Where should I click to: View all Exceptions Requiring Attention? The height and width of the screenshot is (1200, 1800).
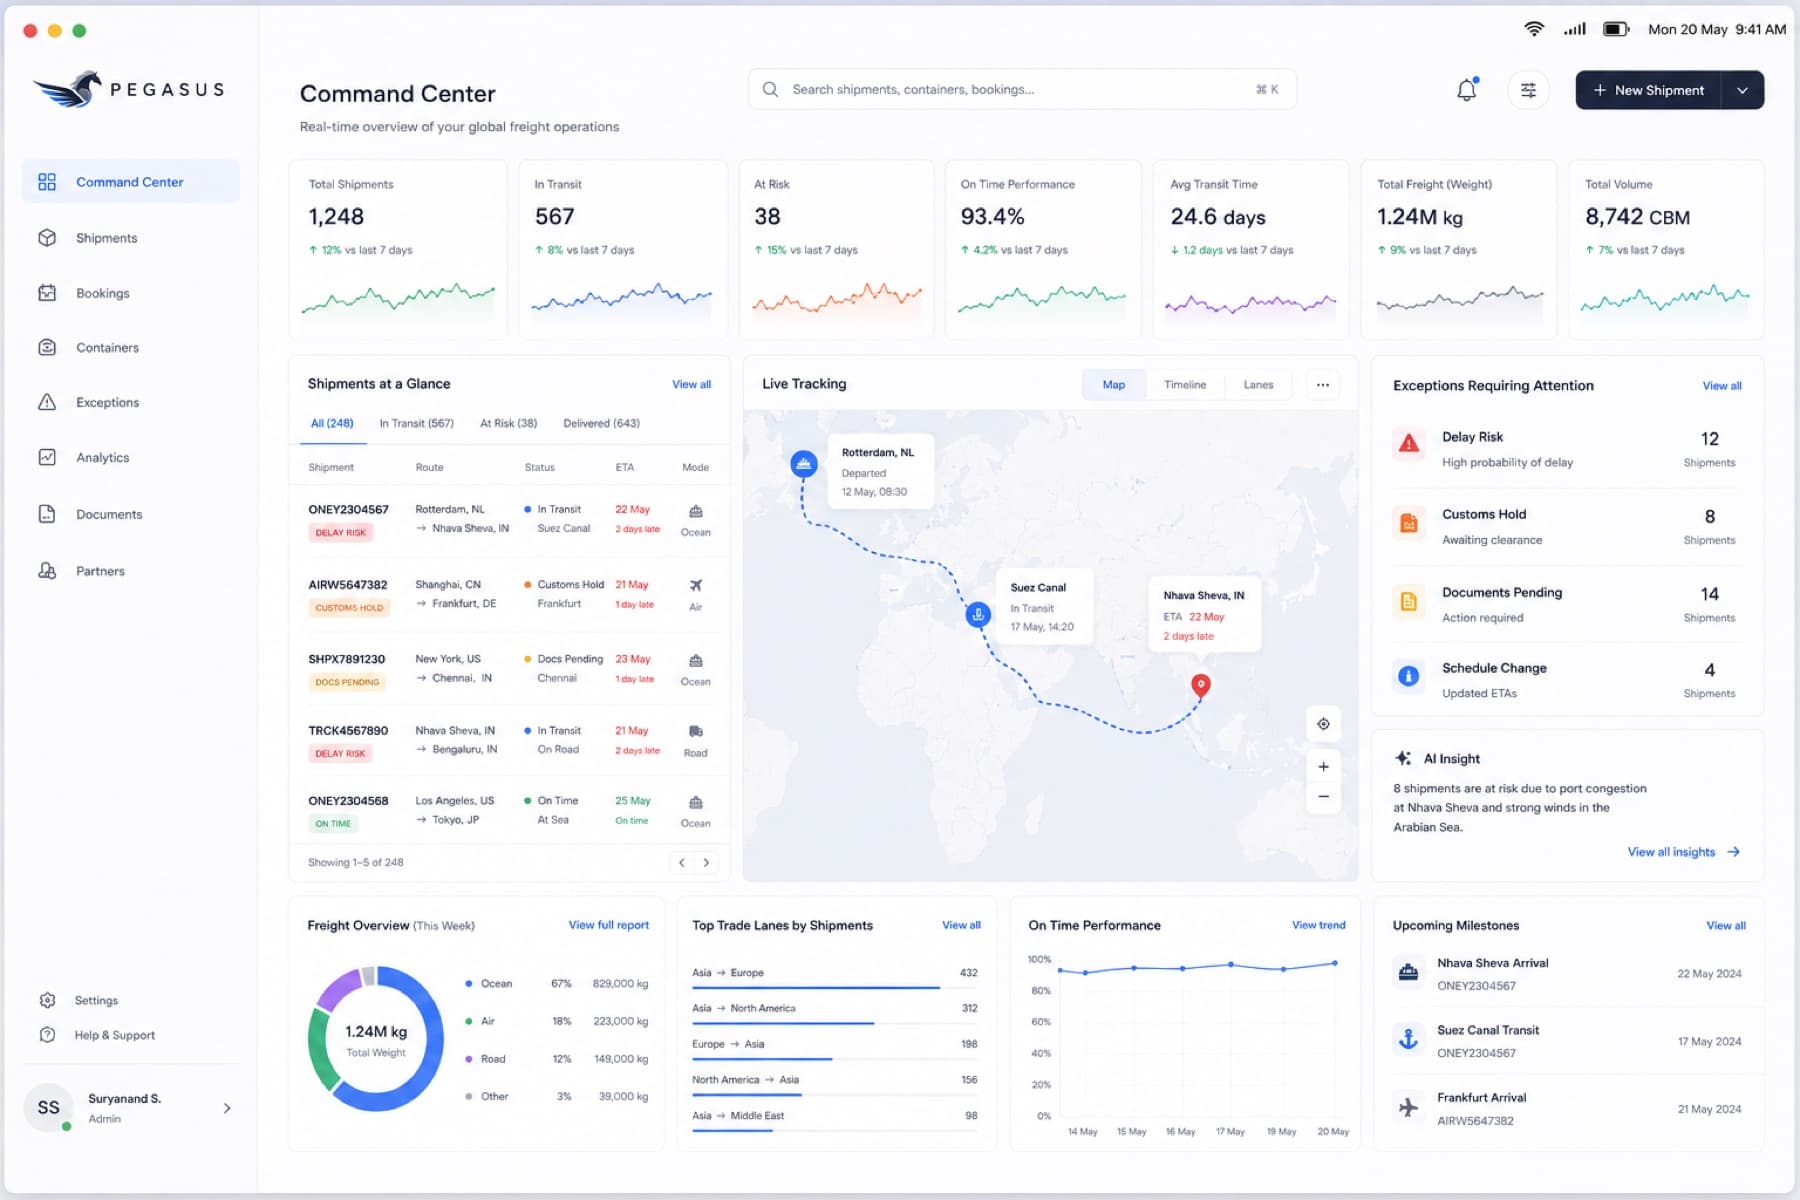click(1722, 386)
